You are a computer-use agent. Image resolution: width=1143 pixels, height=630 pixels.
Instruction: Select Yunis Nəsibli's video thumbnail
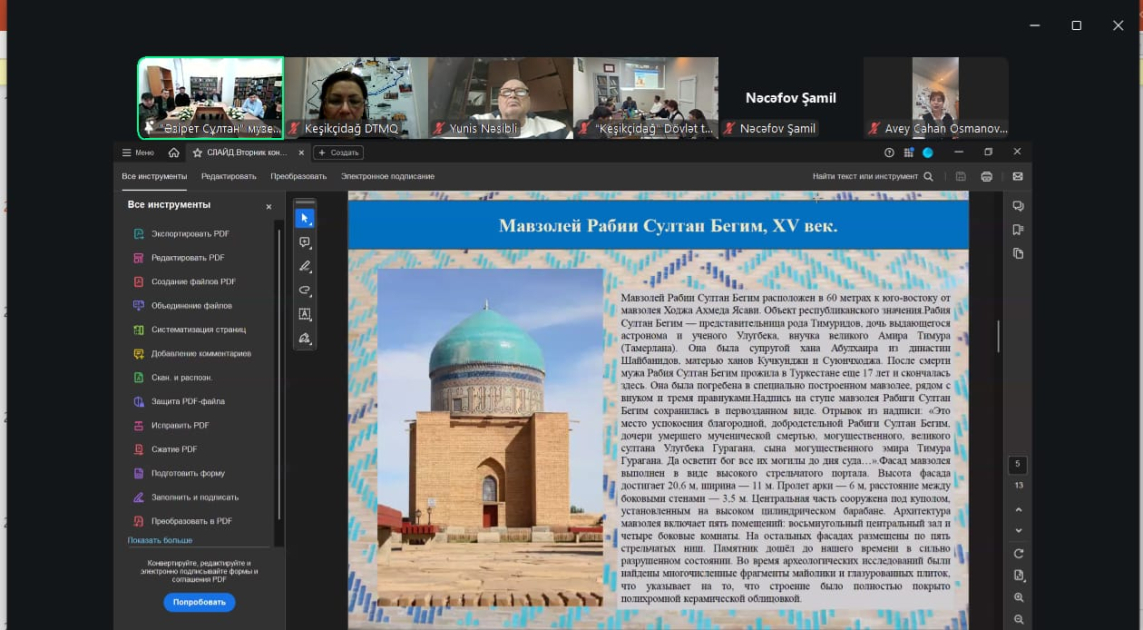[x=499, y=97]
